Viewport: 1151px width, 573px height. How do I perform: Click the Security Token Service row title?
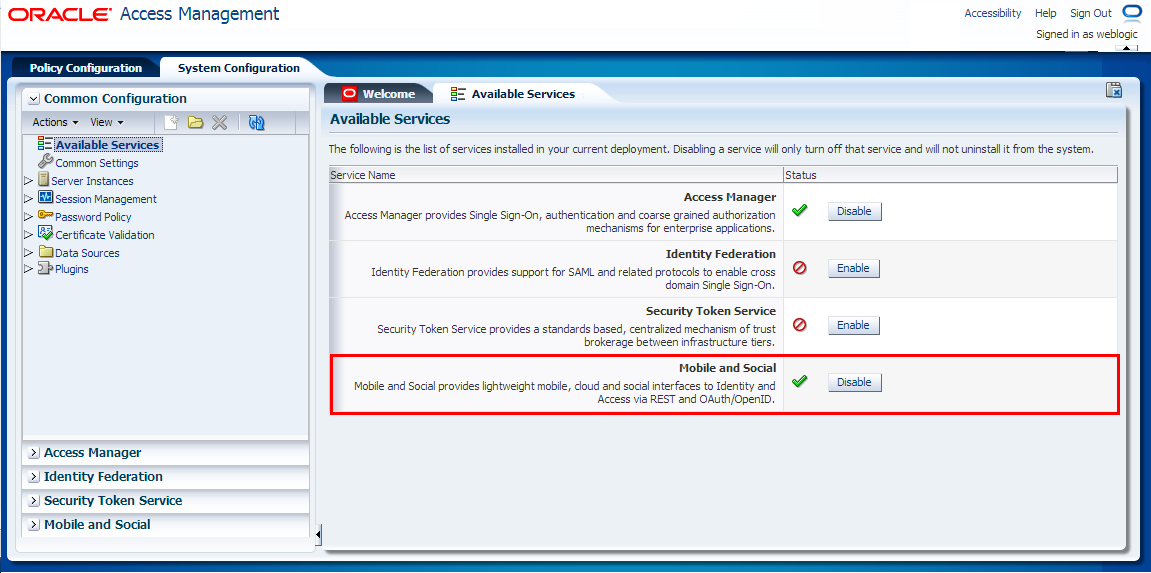[x=711, y=311]
